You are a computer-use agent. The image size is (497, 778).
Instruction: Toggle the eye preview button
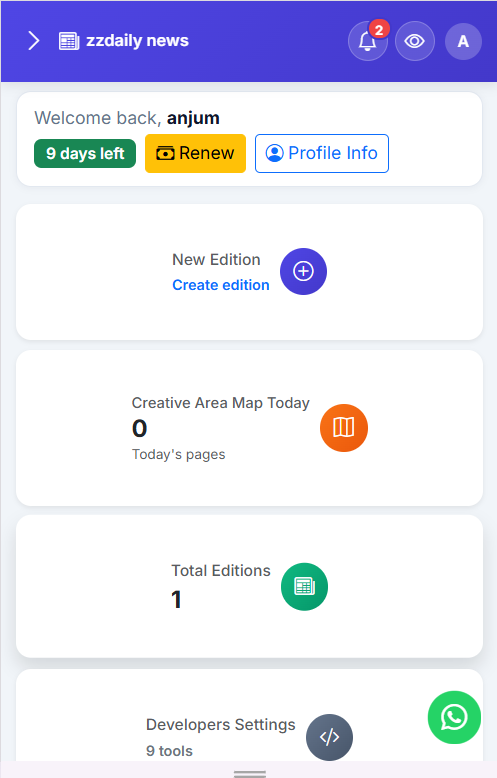pos(415,41)
